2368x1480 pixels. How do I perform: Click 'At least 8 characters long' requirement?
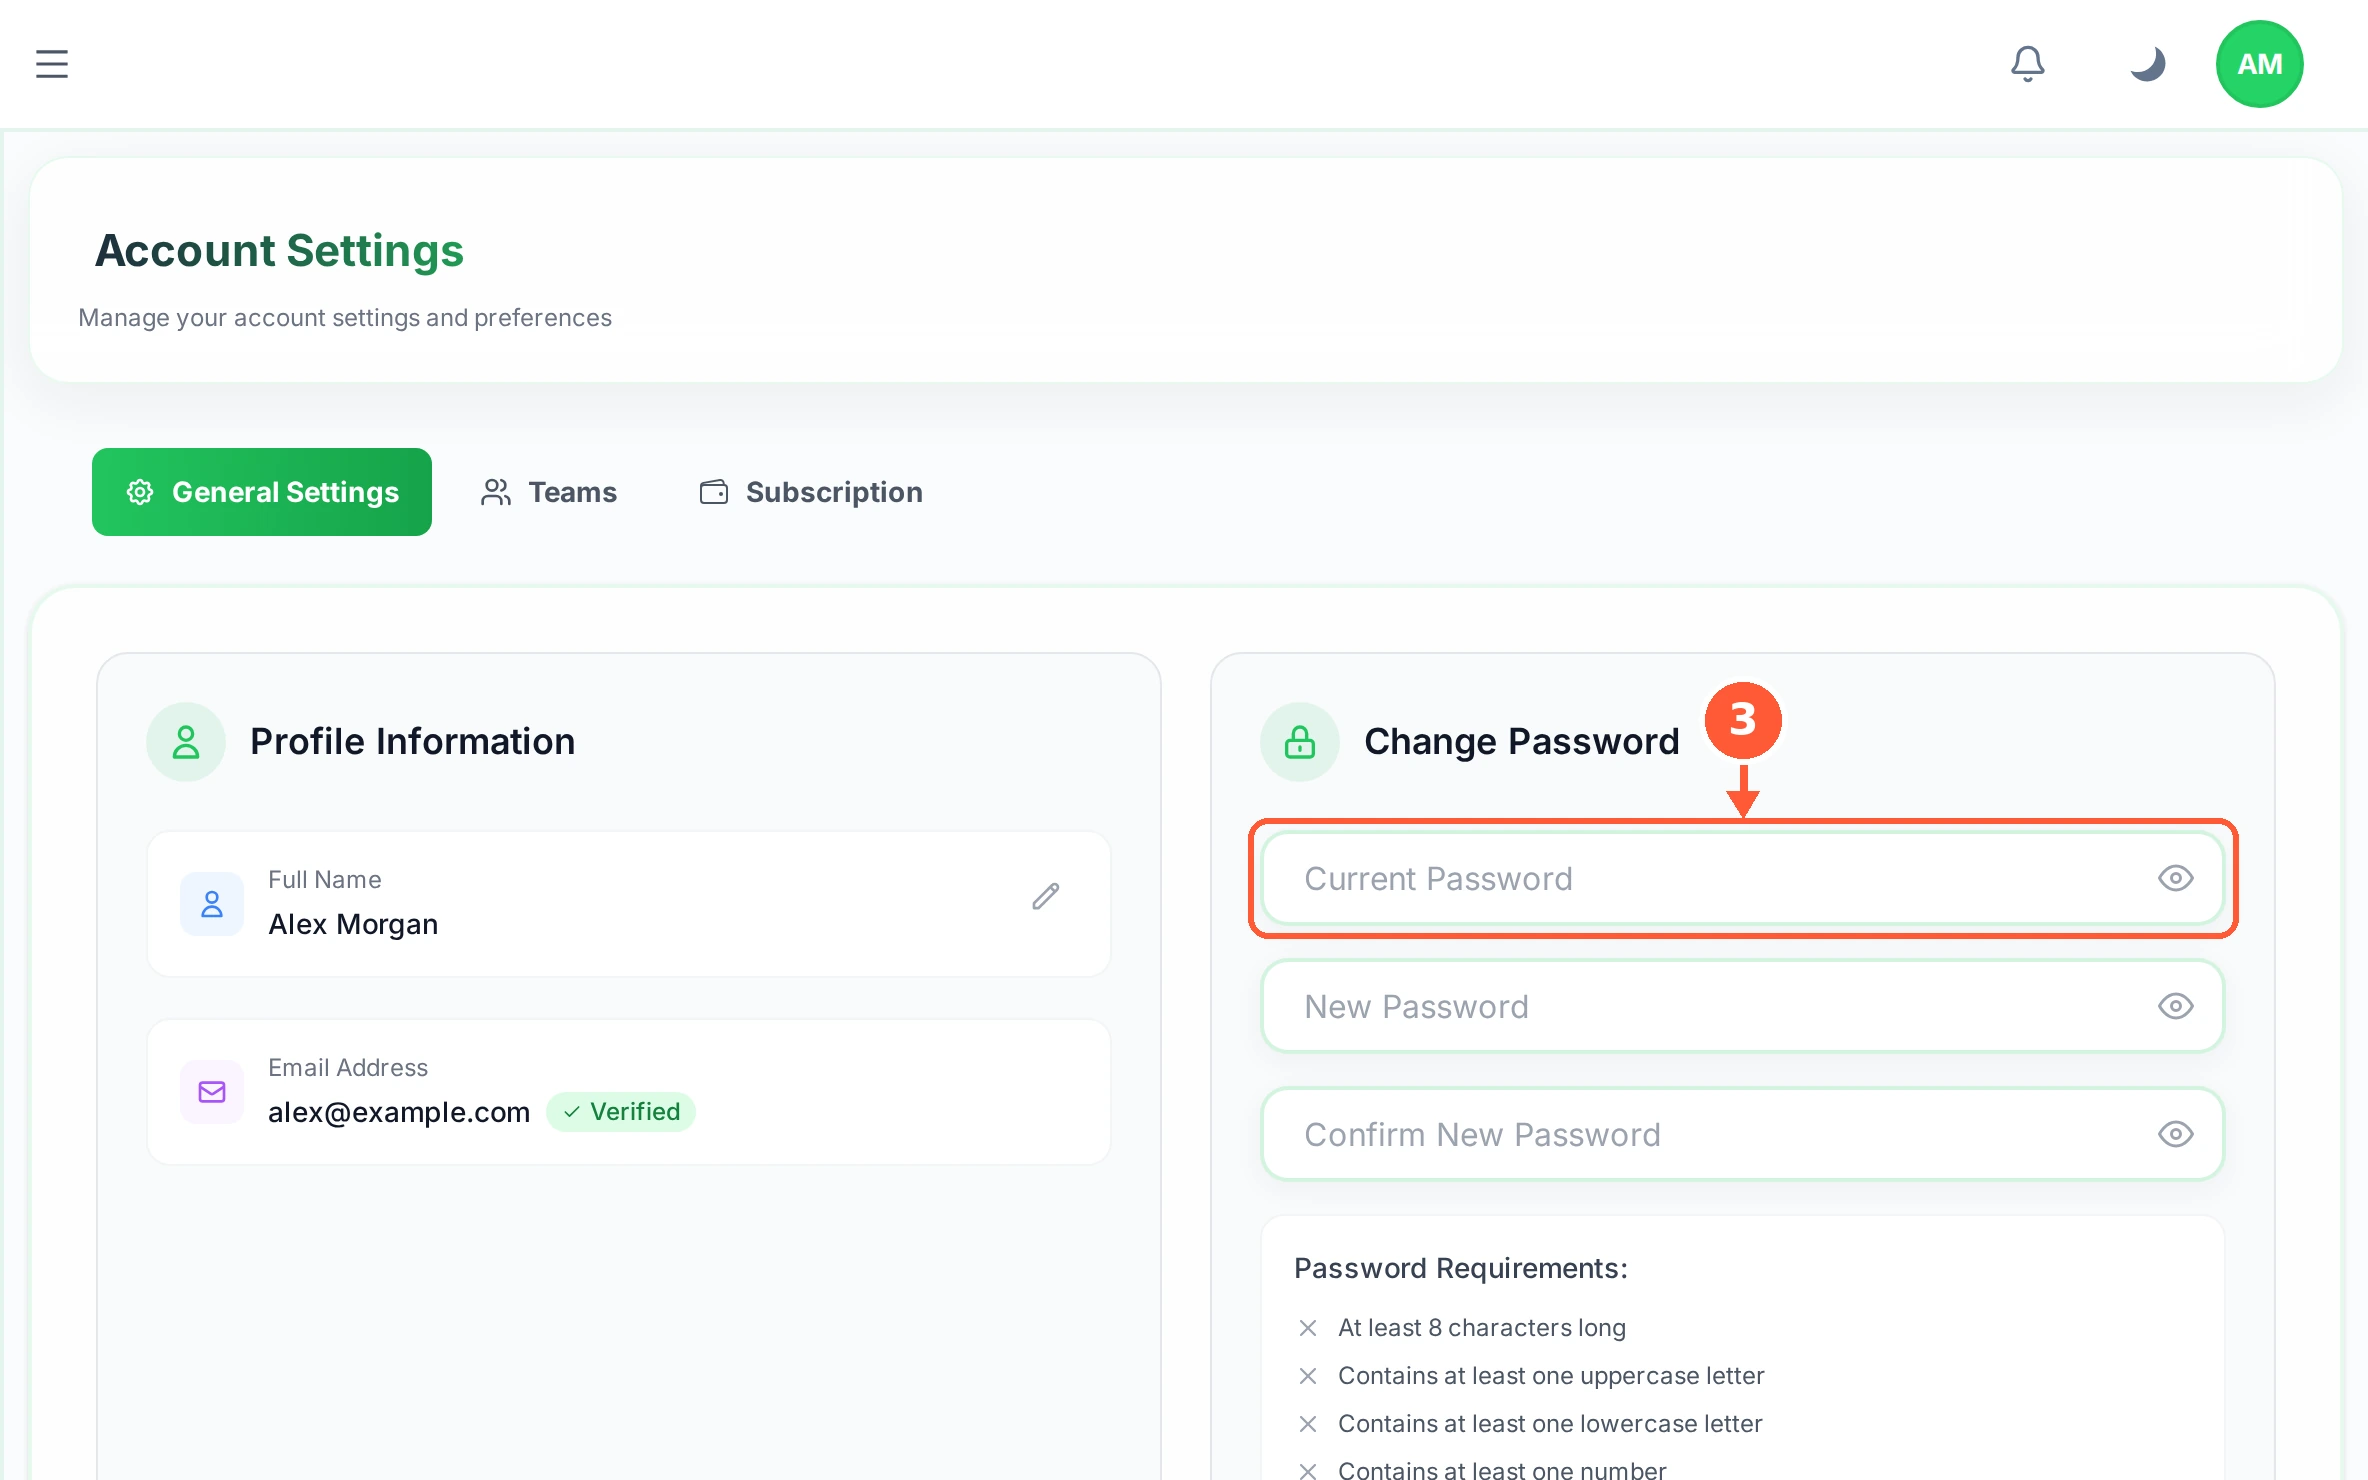pos(1482,1328)
